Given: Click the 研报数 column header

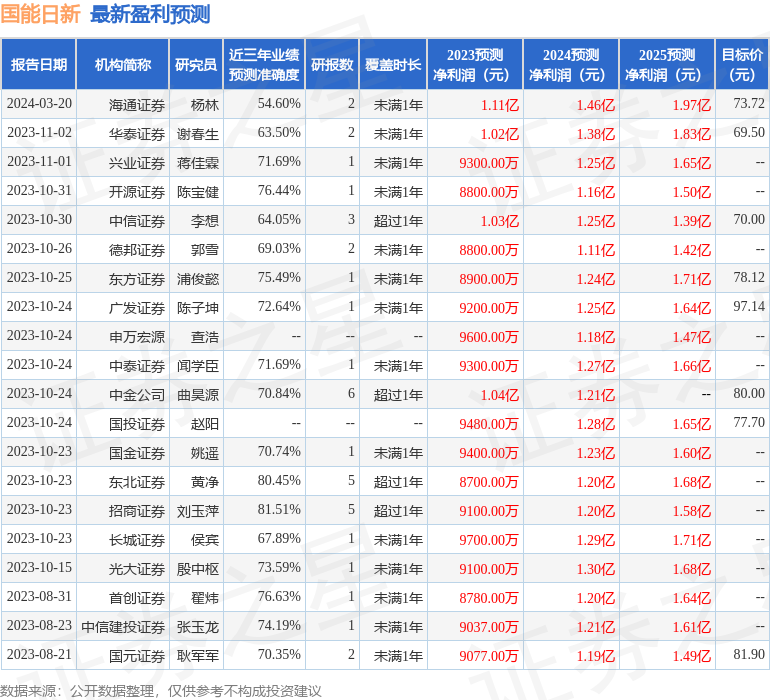Looking at the screenshot, I should click(332, 64).
